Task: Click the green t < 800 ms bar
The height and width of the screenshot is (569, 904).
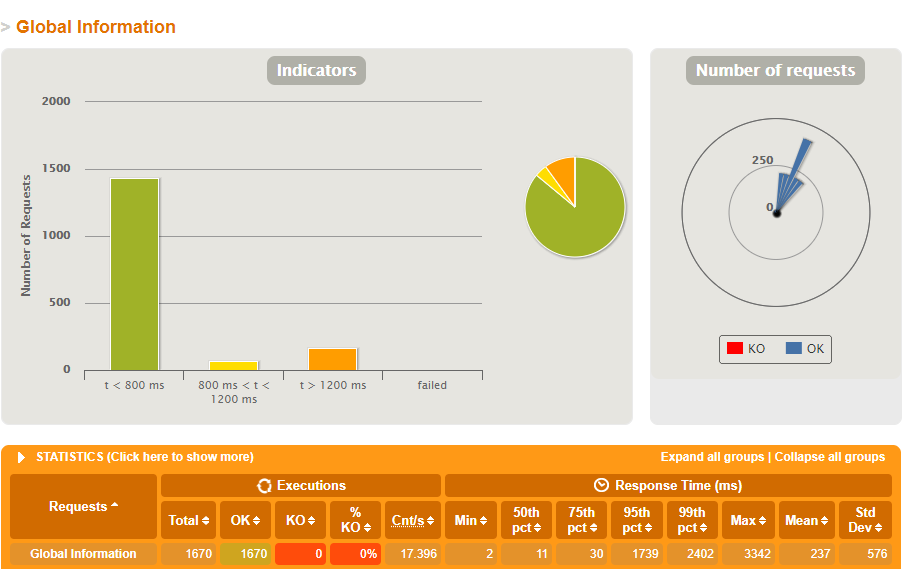Action: point(134,274)
